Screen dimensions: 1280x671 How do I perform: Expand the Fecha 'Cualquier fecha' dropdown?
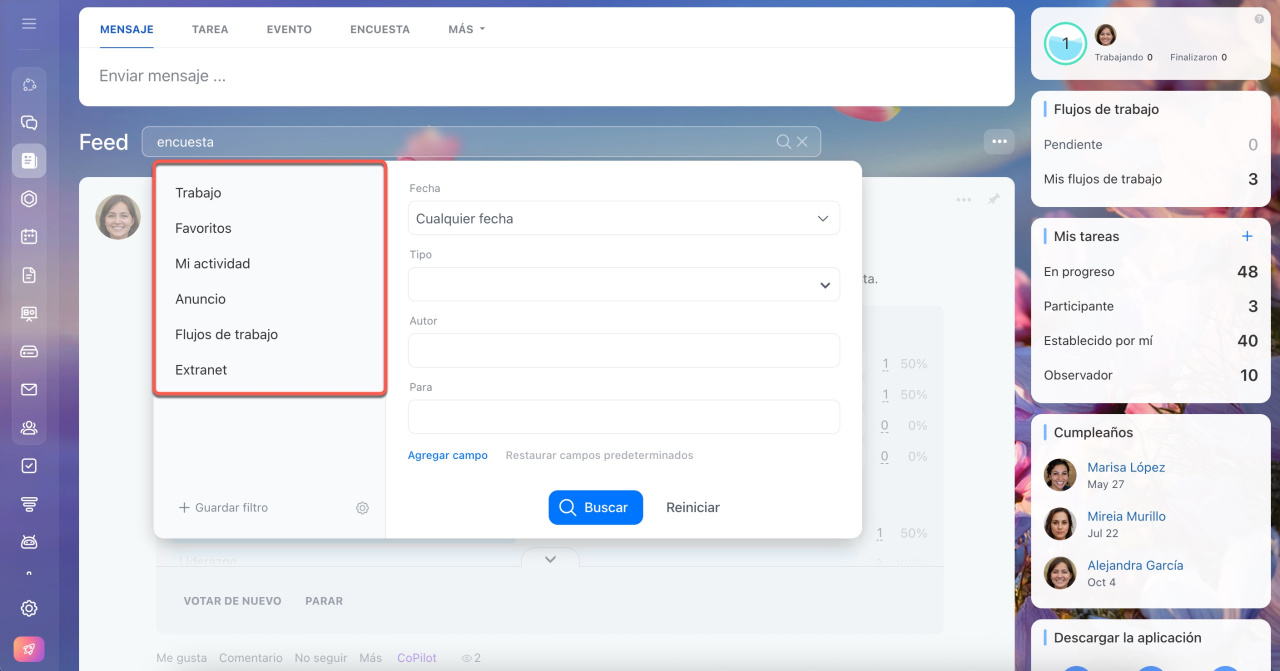[623, 218]
